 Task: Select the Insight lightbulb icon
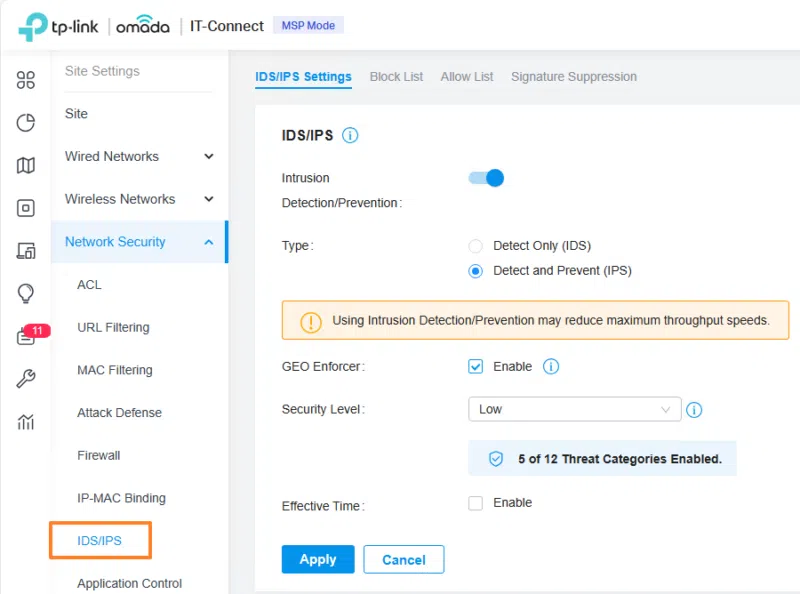pos(26,294)
